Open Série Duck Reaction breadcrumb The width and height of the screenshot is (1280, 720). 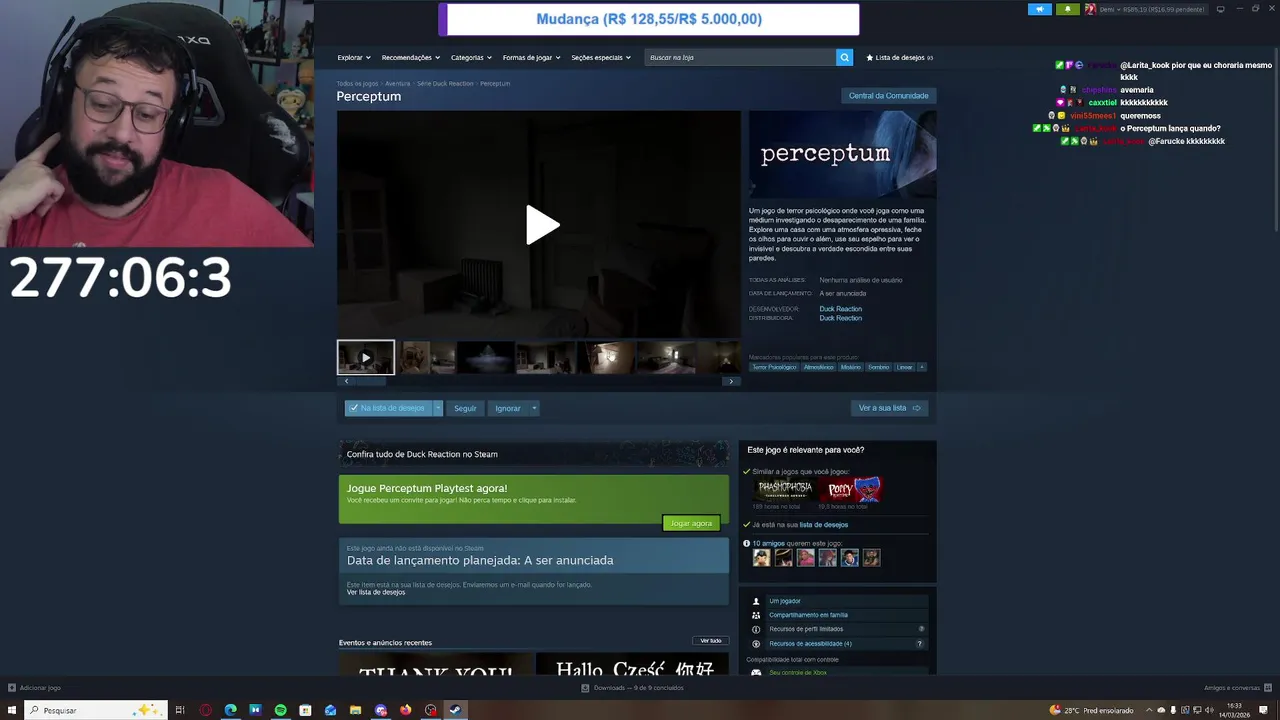point(445,84)
